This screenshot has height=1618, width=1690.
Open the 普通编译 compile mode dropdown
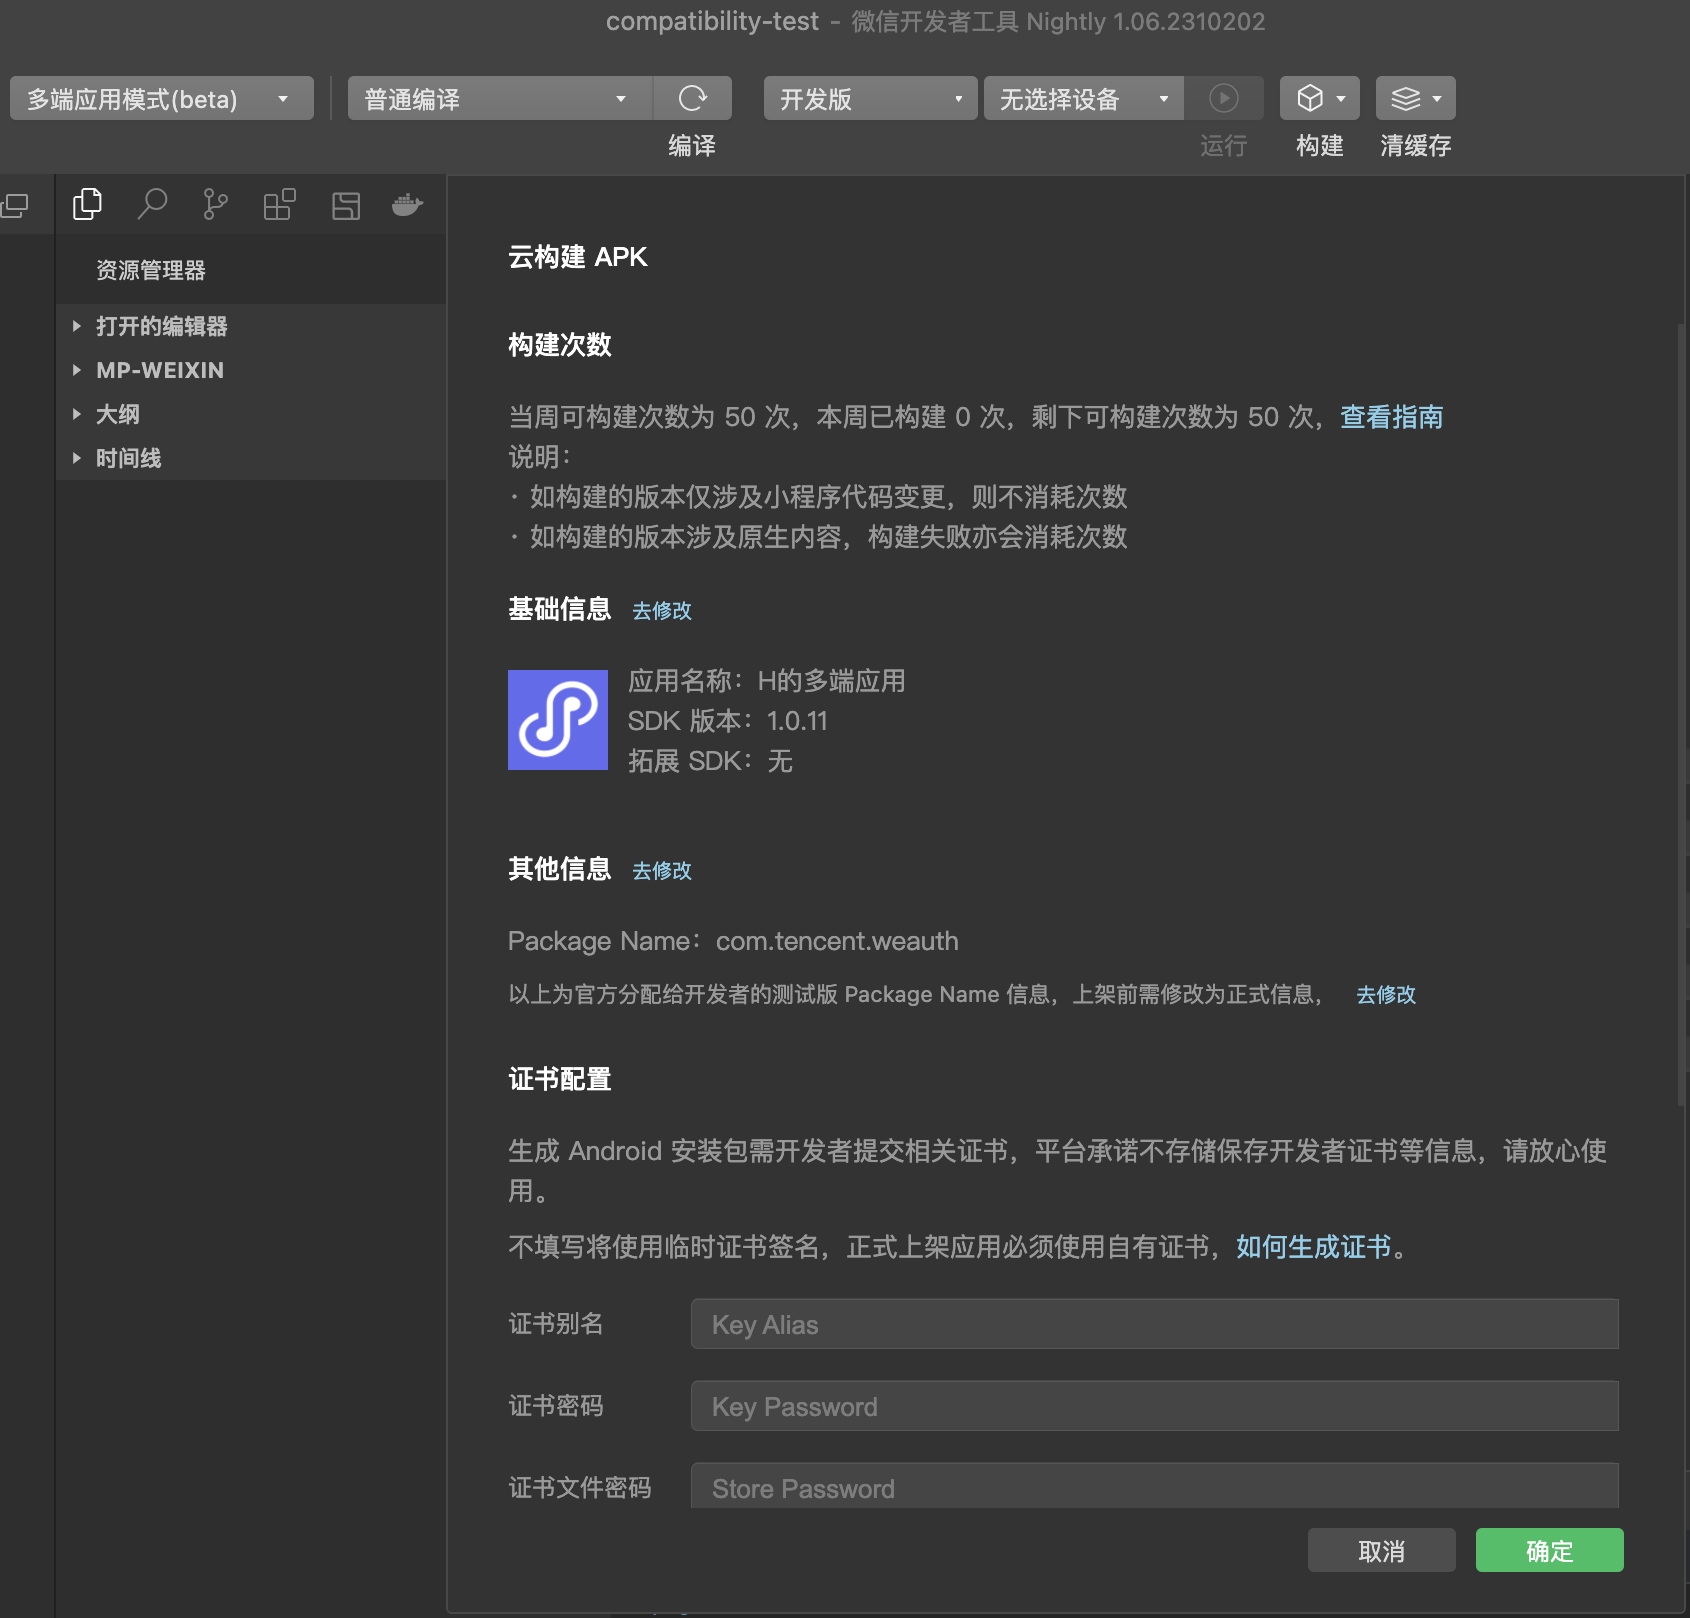pos(500,98)
